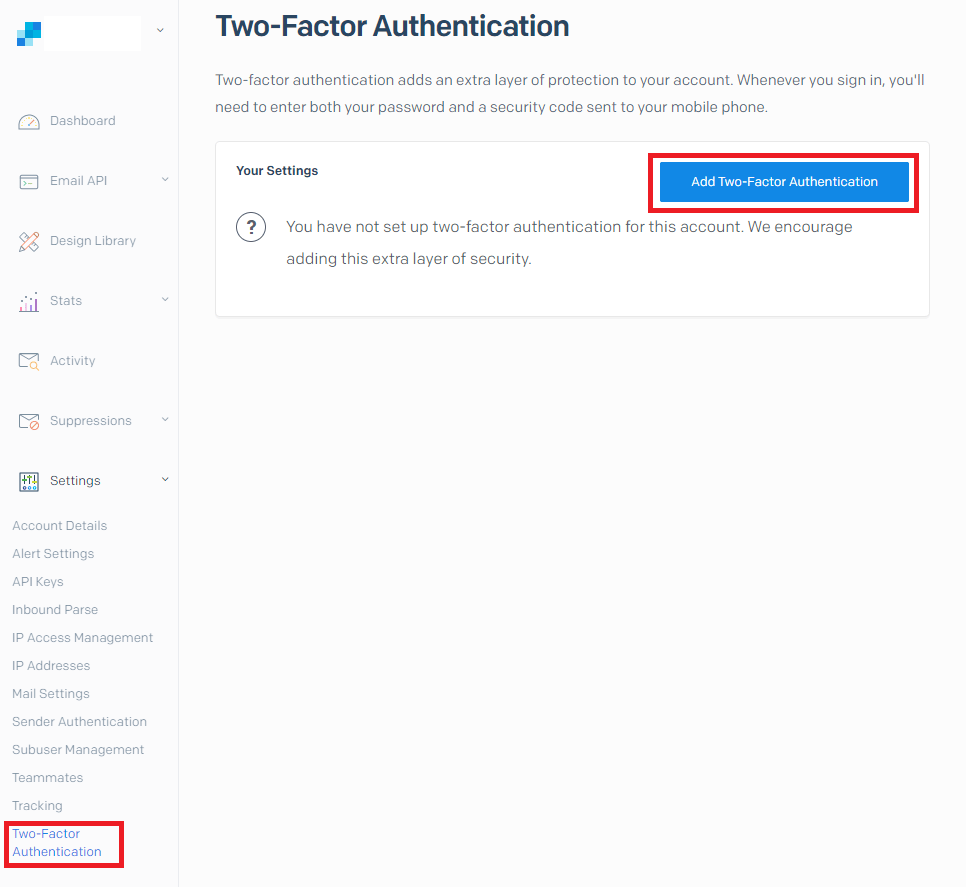
Task: Open Design Library pencil-ruler icon
Action: (x=29, y=241)
